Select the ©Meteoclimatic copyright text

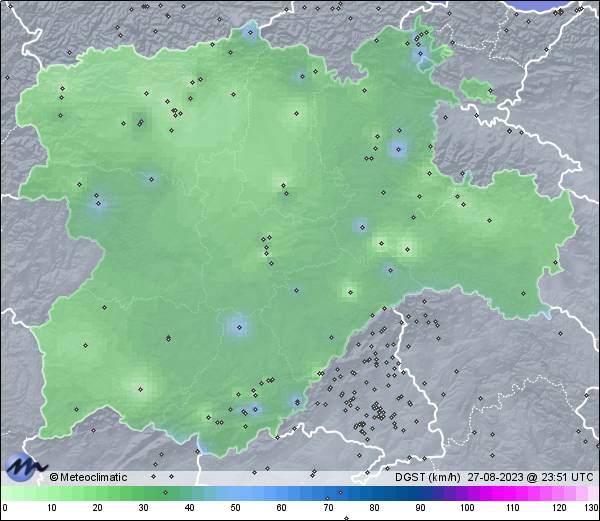click(88, 477)
